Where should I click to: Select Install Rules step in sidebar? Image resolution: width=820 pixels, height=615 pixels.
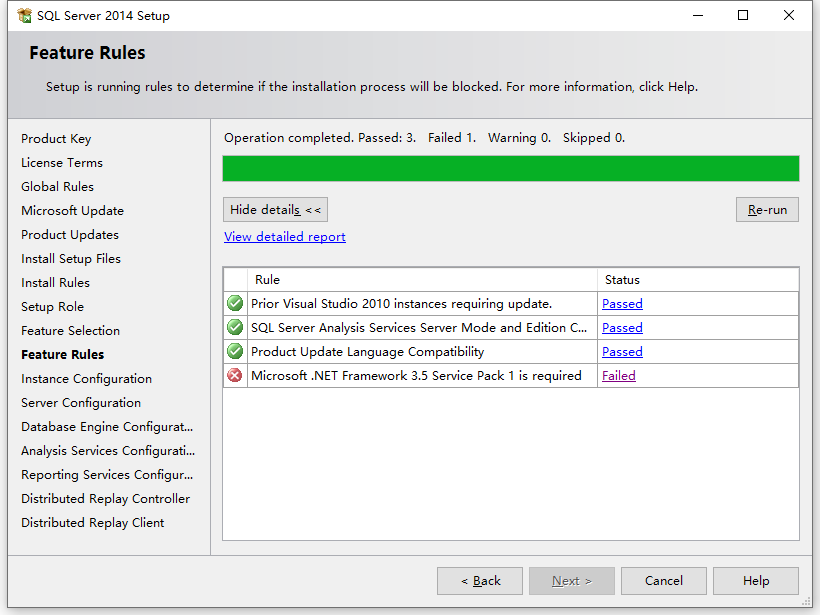pos(55,283)
